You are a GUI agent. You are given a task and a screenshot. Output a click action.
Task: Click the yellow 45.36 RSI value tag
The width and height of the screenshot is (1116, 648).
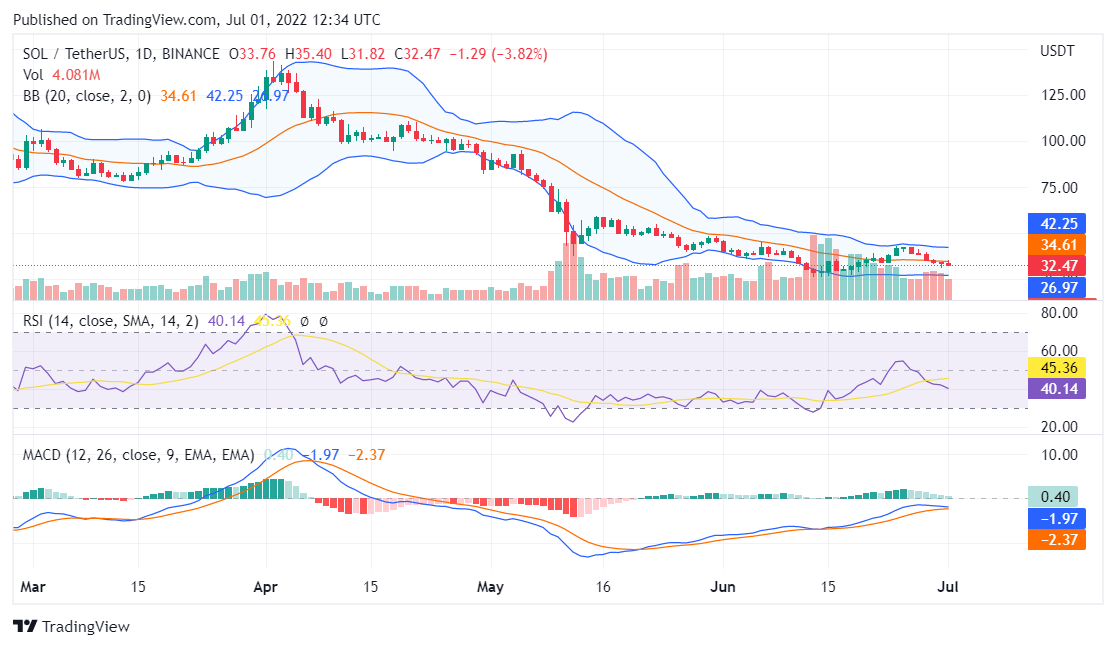[x=1056, y=367]
